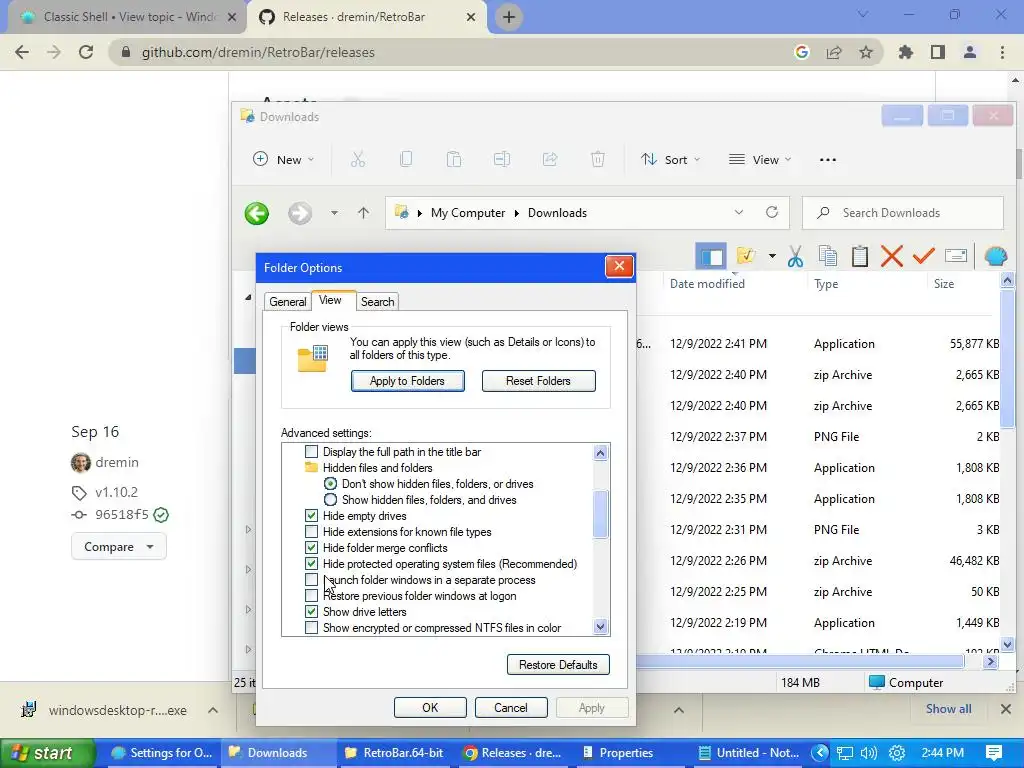Click the Rename icon in Downloads command bar
This screenshot has height=768, width=1024.
pyautogui.click(x=502, y=159)
